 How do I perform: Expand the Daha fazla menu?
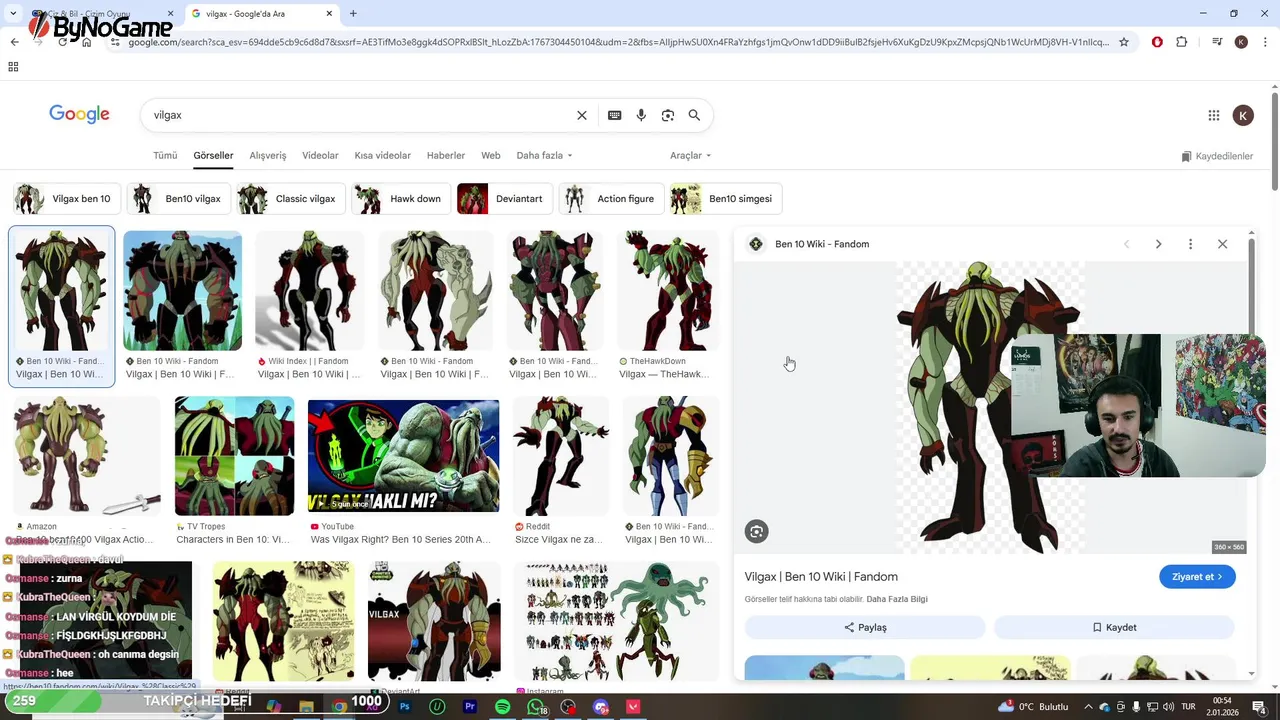coord(544,156)
